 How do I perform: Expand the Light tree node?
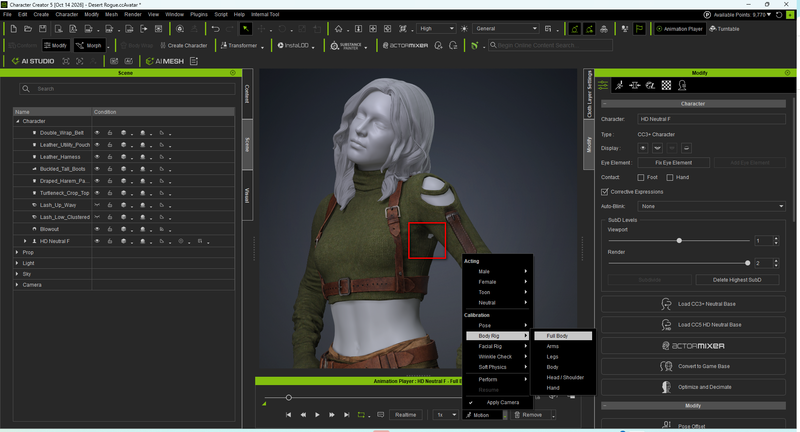17,263
